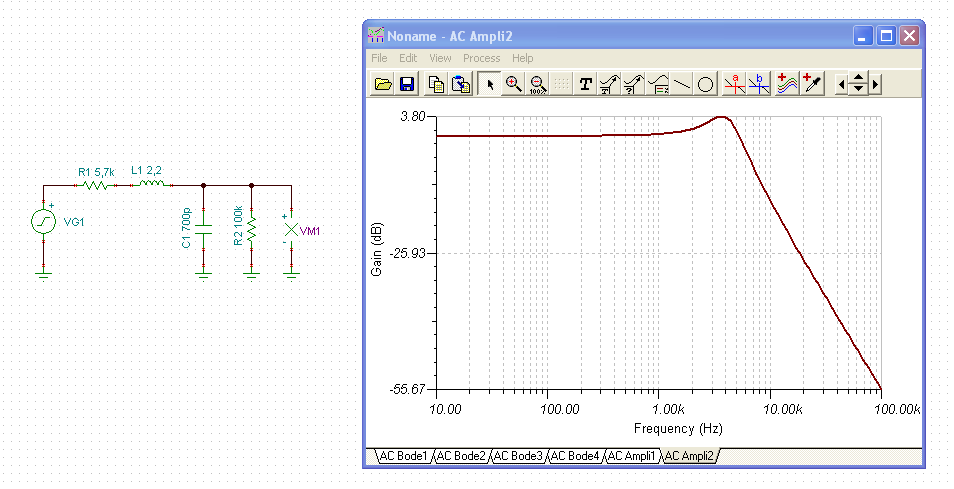
Task: Click the VG1 label text
Action: (74, 222)
